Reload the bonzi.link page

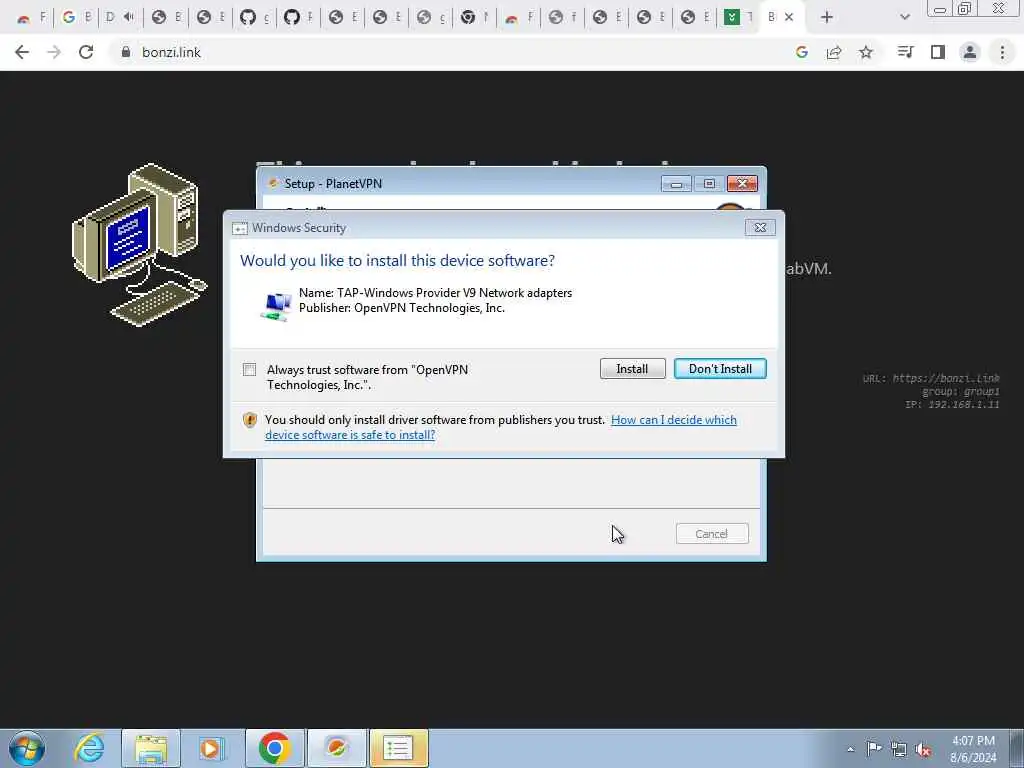point(86,52)
